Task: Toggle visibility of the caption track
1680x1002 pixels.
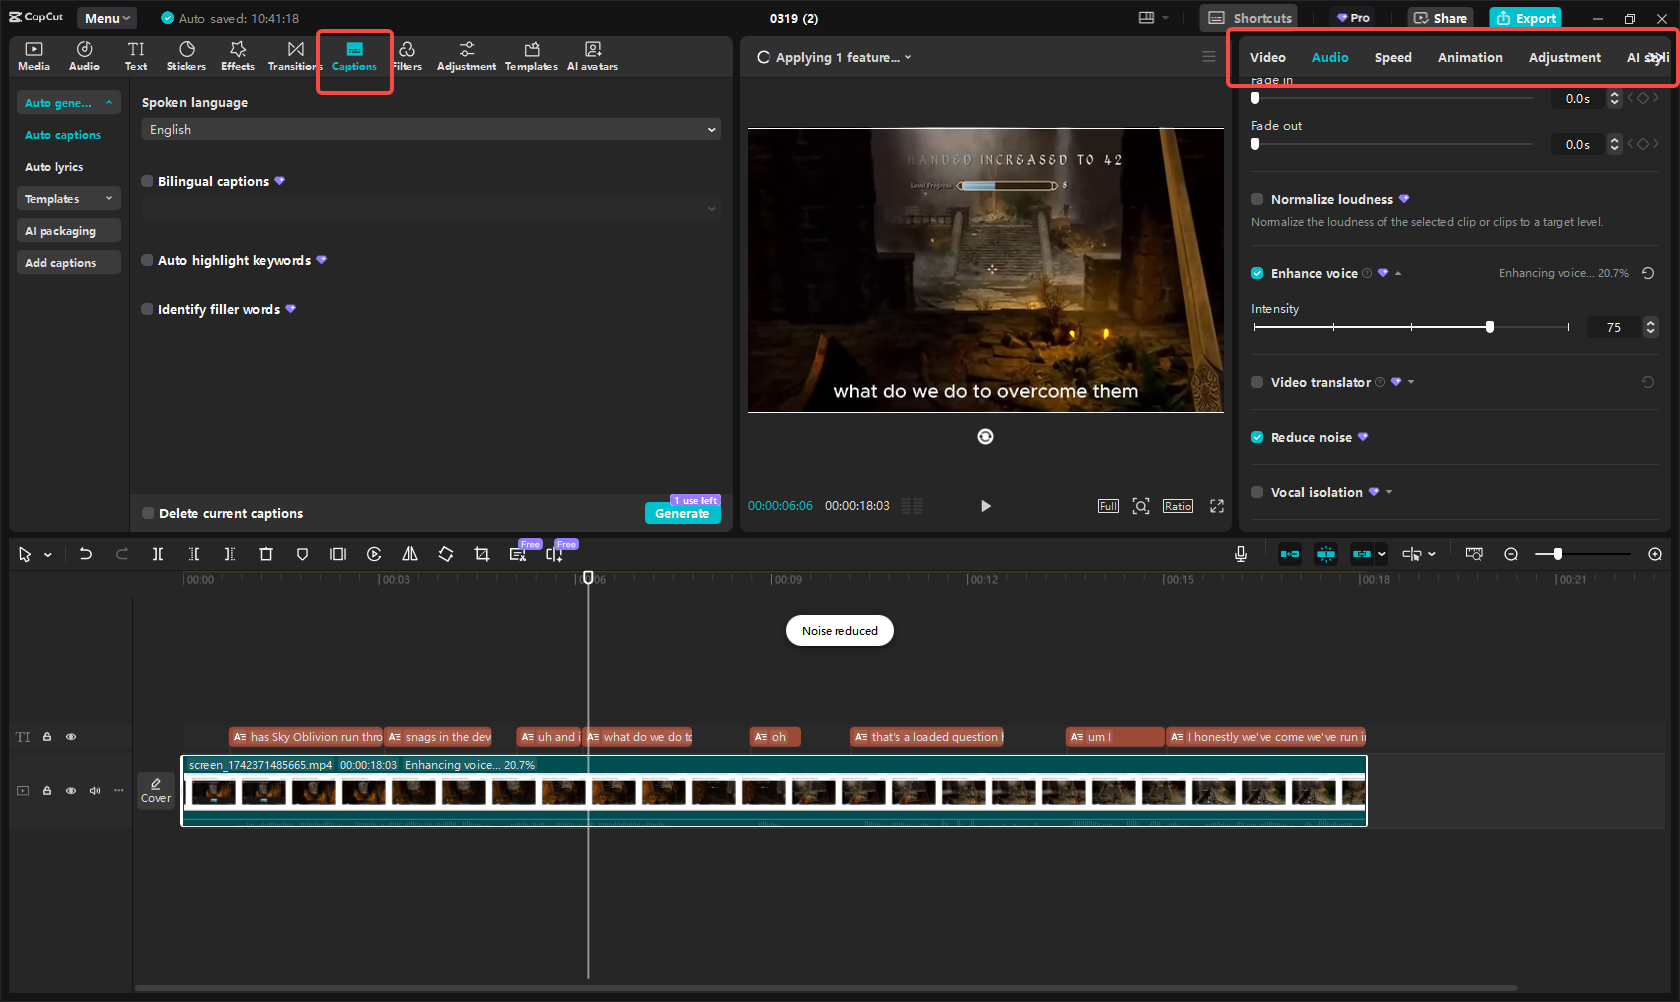Action: coord(71,737)
